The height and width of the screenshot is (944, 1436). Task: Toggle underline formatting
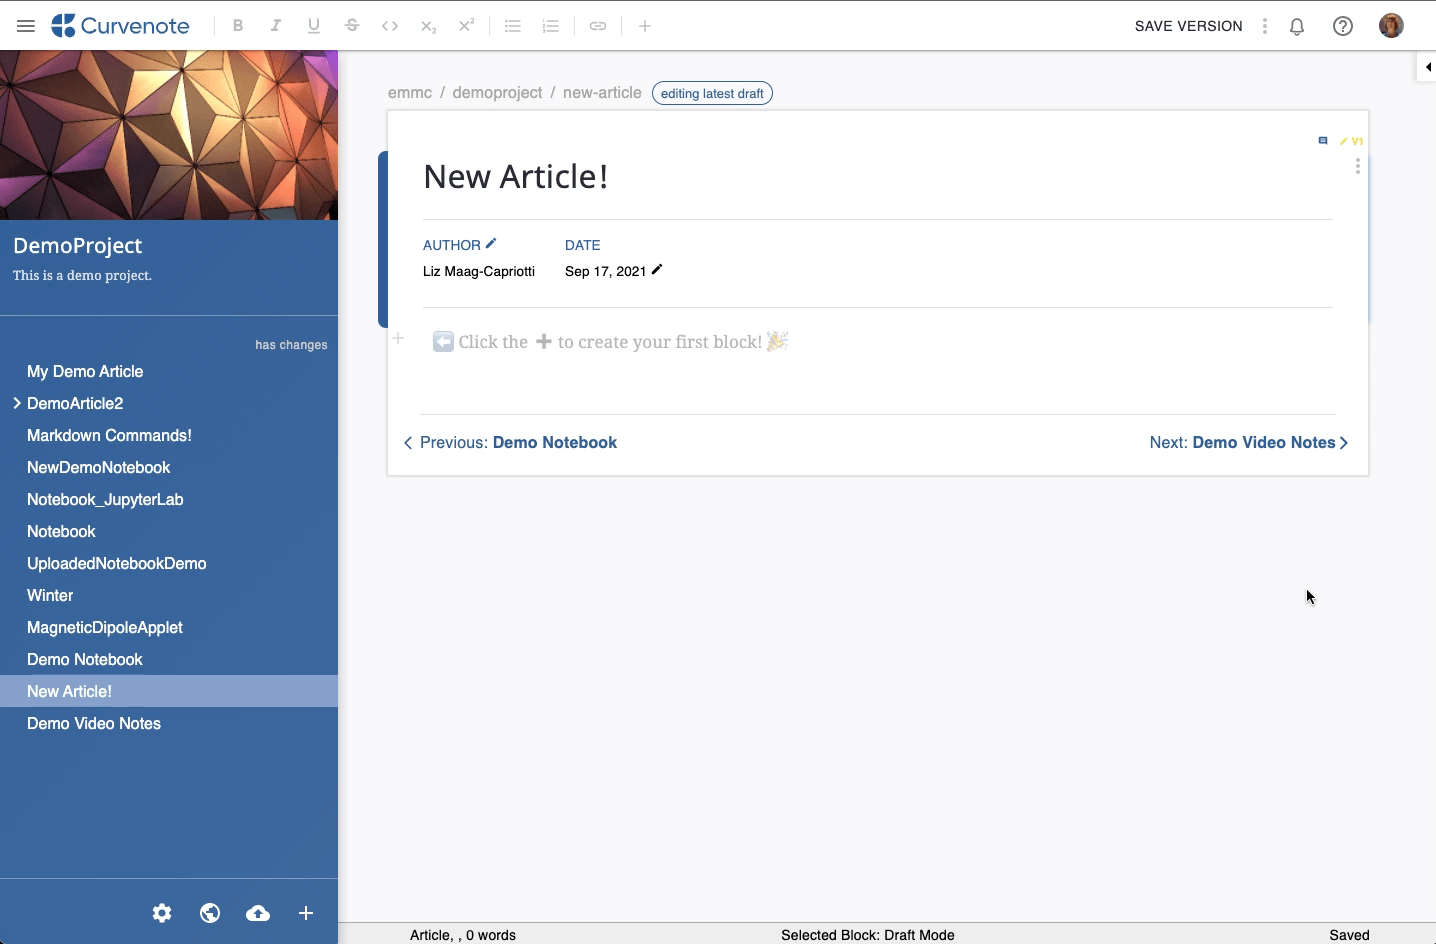click(x=314, y=26)
